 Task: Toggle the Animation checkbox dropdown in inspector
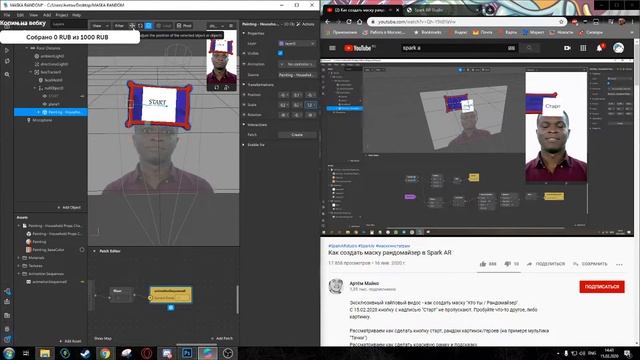(x=282, y=64)
